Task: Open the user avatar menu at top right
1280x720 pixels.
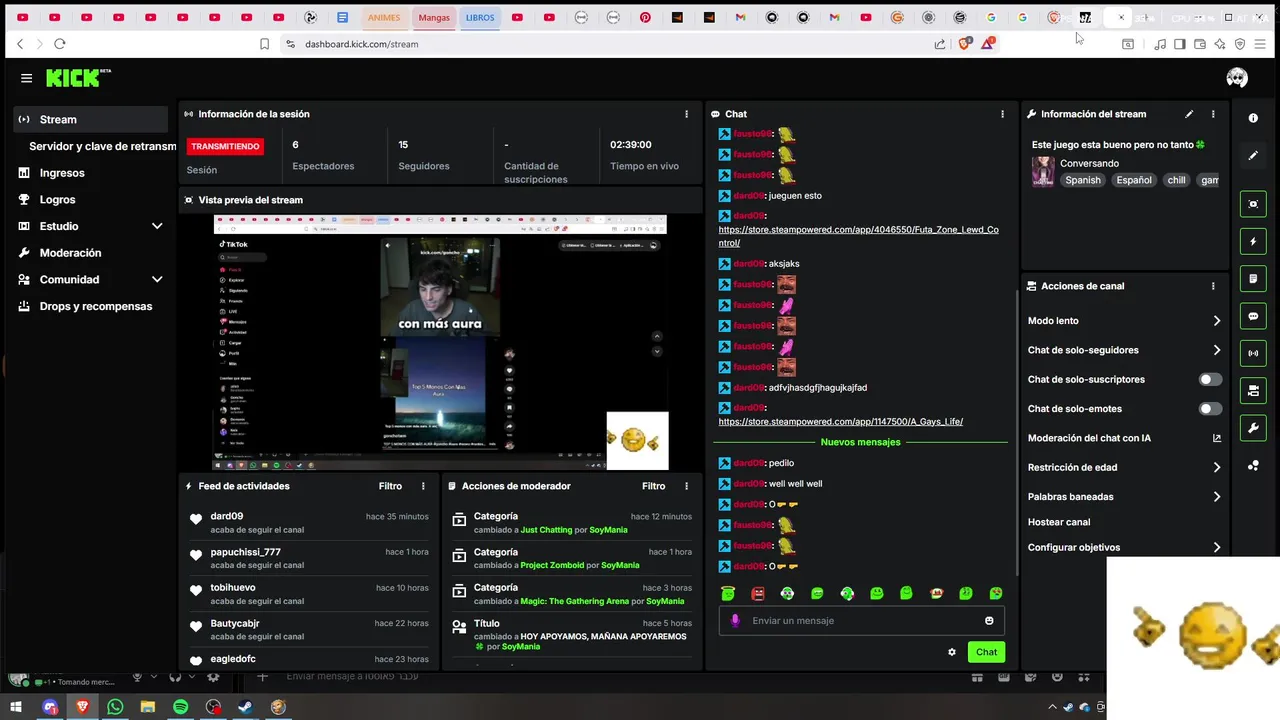Action: pos(1237,78)
